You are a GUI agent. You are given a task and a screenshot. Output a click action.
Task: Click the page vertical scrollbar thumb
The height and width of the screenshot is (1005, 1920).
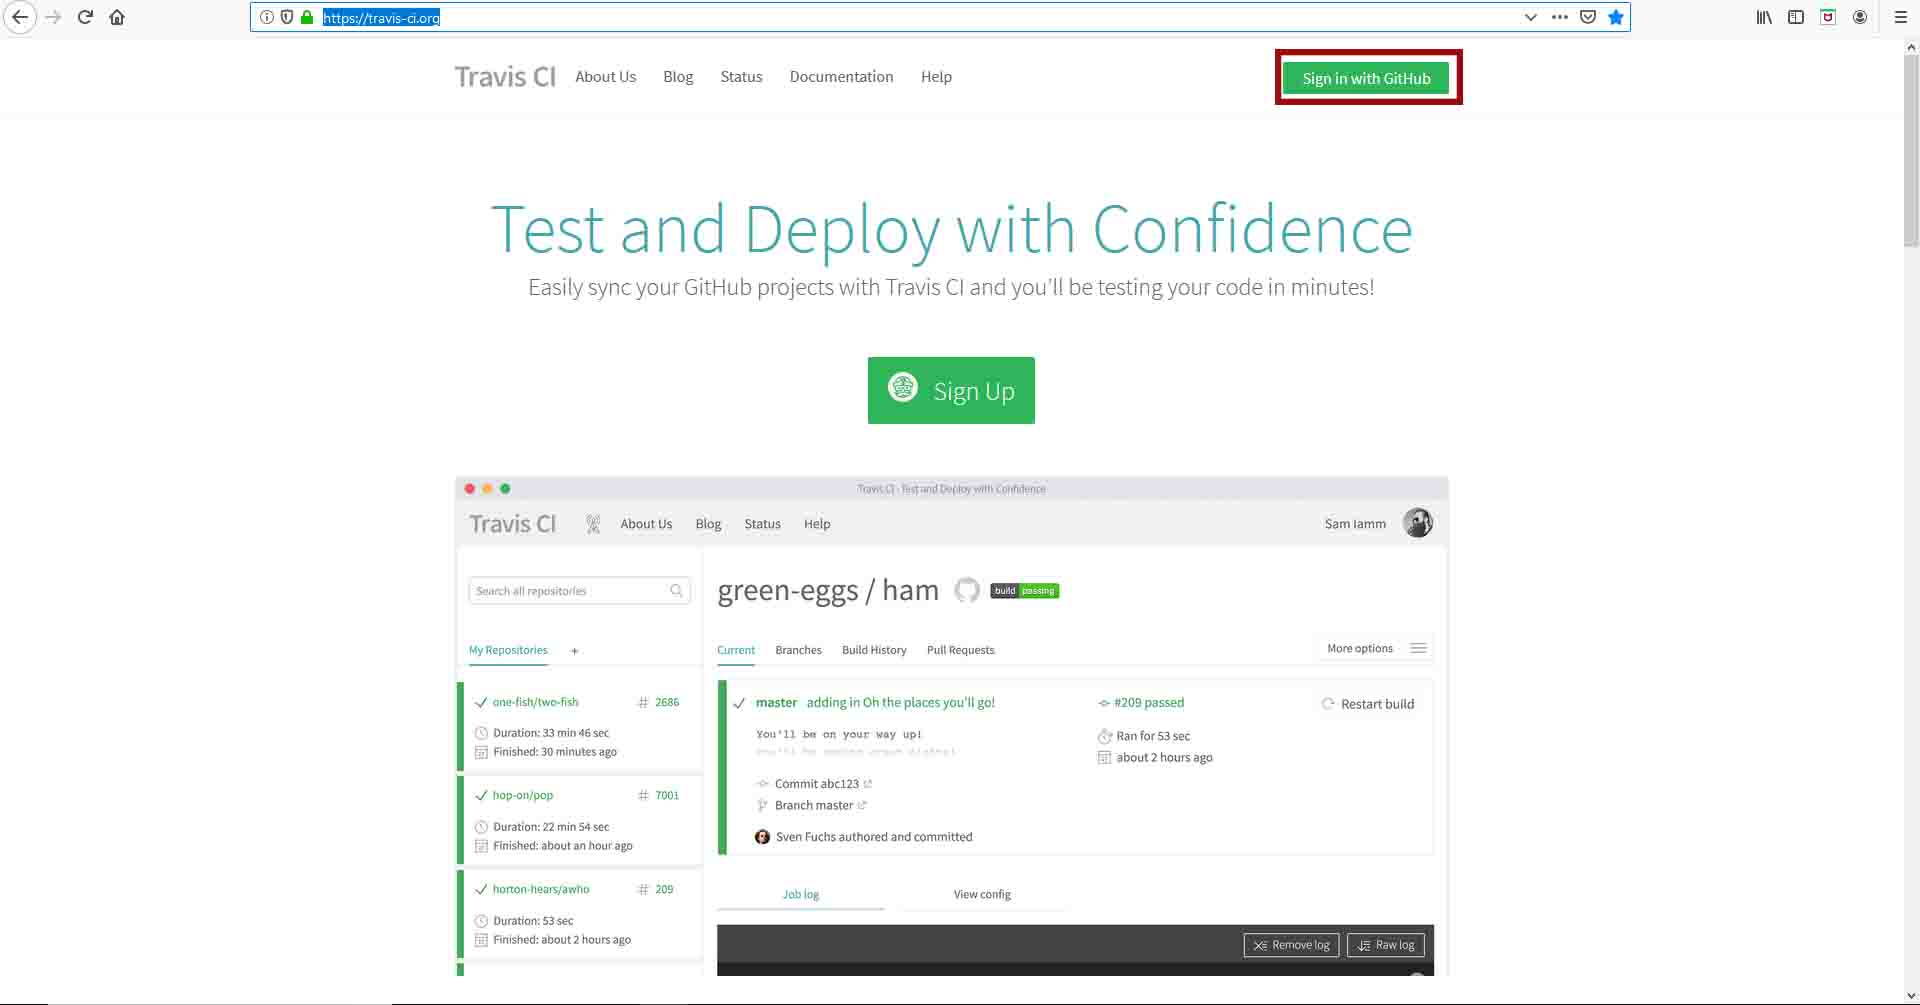tap(1911, 150)
